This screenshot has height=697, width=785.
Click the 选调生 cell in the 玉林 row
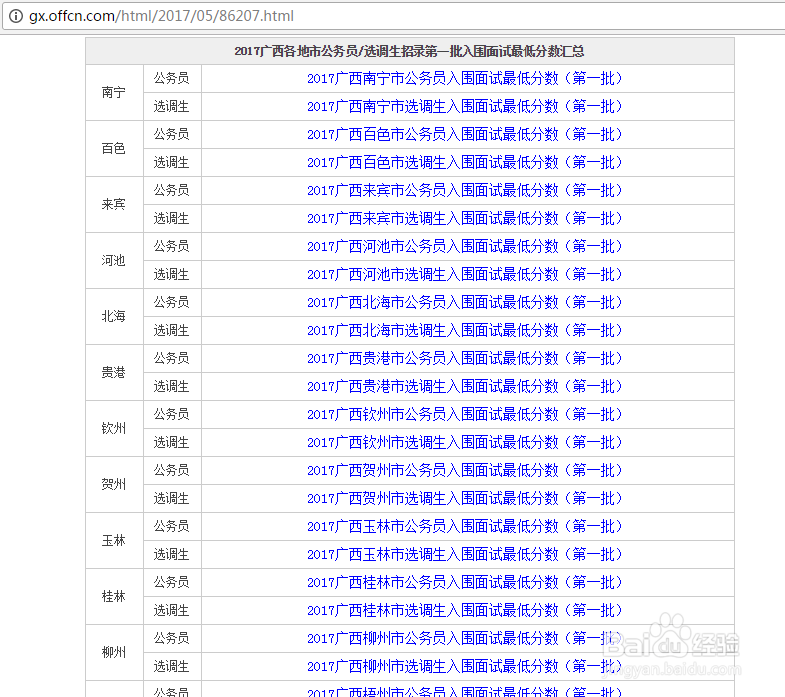172,555
